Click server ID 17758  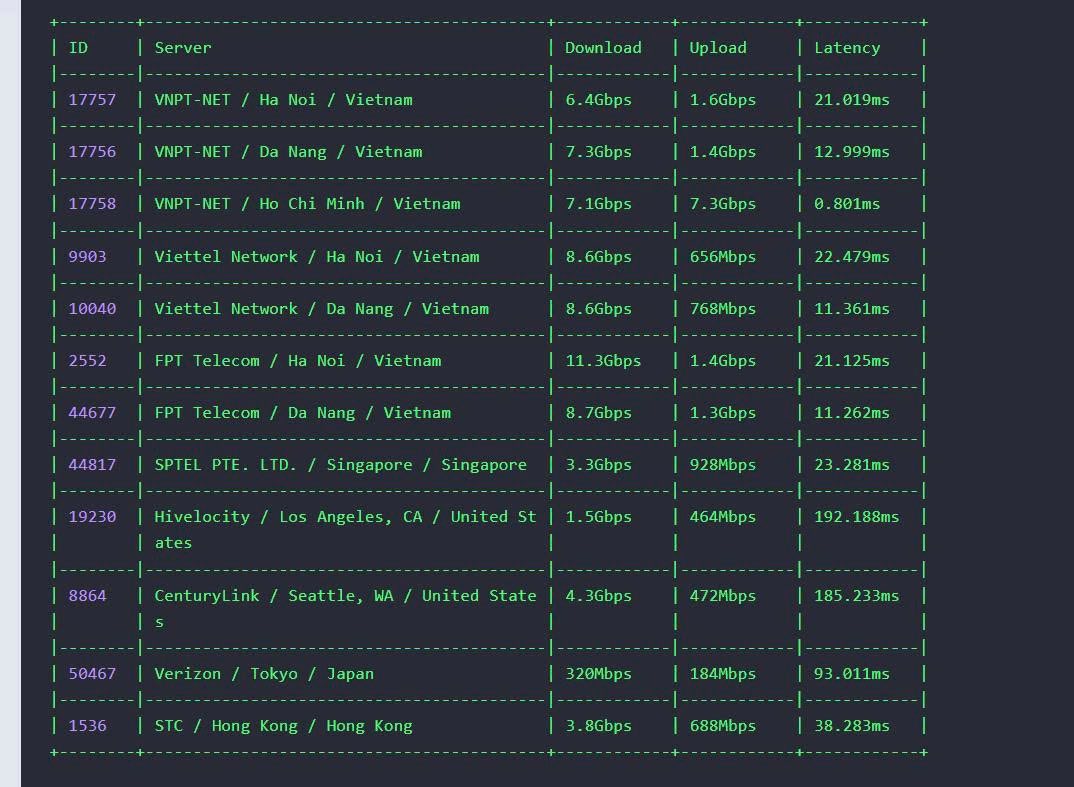(x=92, y=204)
